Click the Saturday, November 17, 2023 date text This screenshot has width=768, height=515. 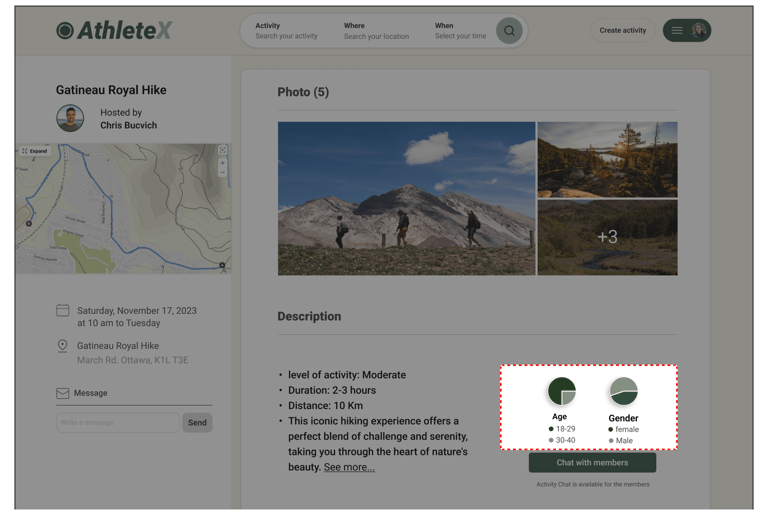tap(137, 311)
